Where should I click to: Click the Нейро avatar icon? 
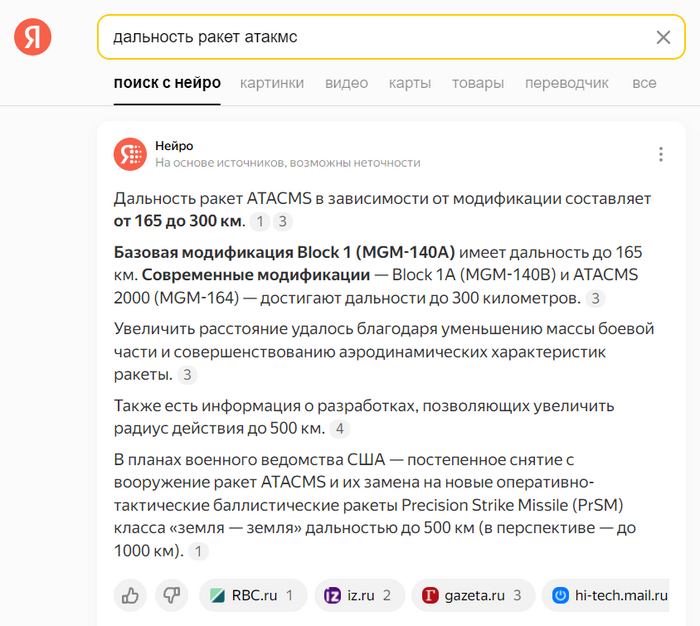point(130,154)
